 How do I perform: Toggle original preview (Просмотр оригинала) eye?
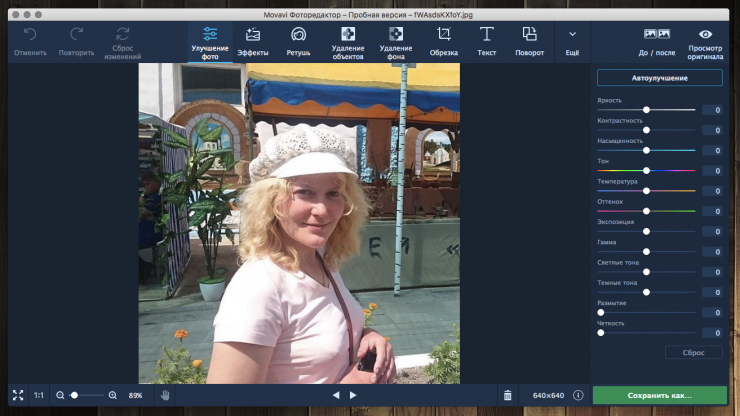[x=706, y=41]
